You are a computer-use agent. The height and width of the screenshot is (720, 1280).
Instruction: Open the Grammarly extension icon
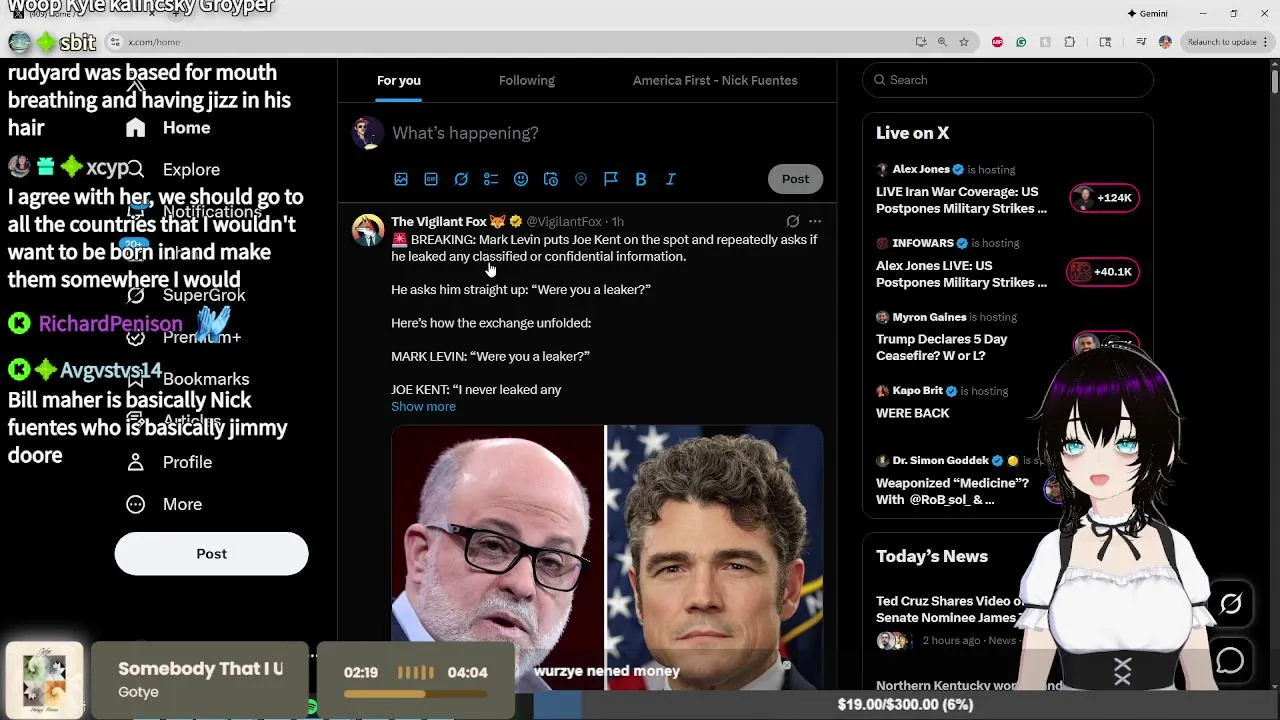coord(1021,42)
